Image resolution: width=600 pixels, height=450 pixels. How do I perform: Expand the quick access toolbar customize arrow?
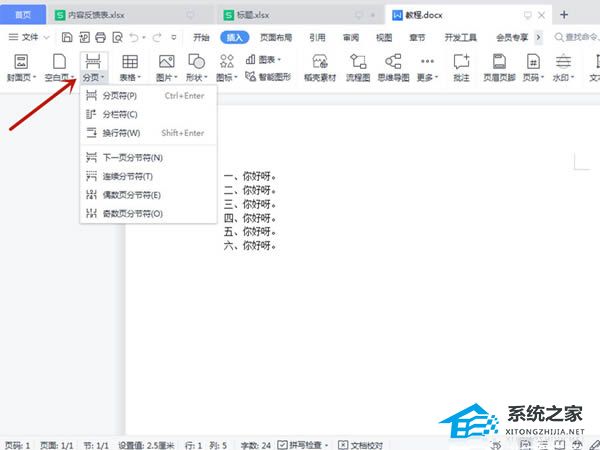point(174,37)
